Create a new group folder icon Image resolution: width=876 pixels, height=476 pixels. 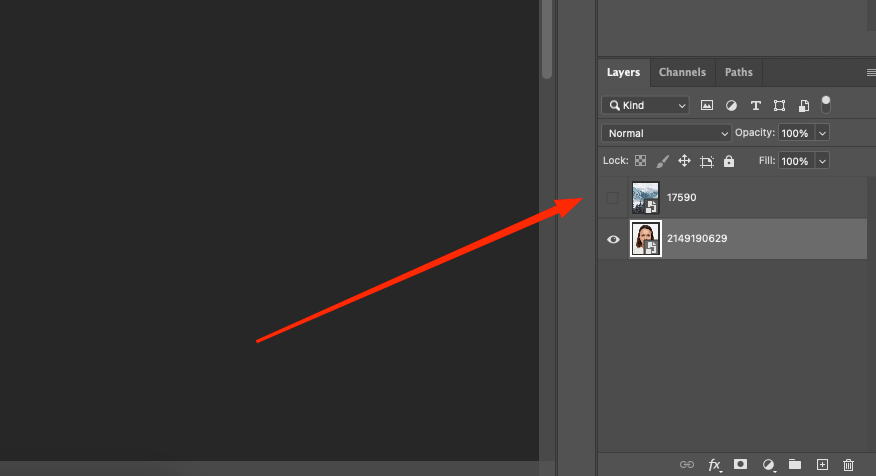(795, 464)
